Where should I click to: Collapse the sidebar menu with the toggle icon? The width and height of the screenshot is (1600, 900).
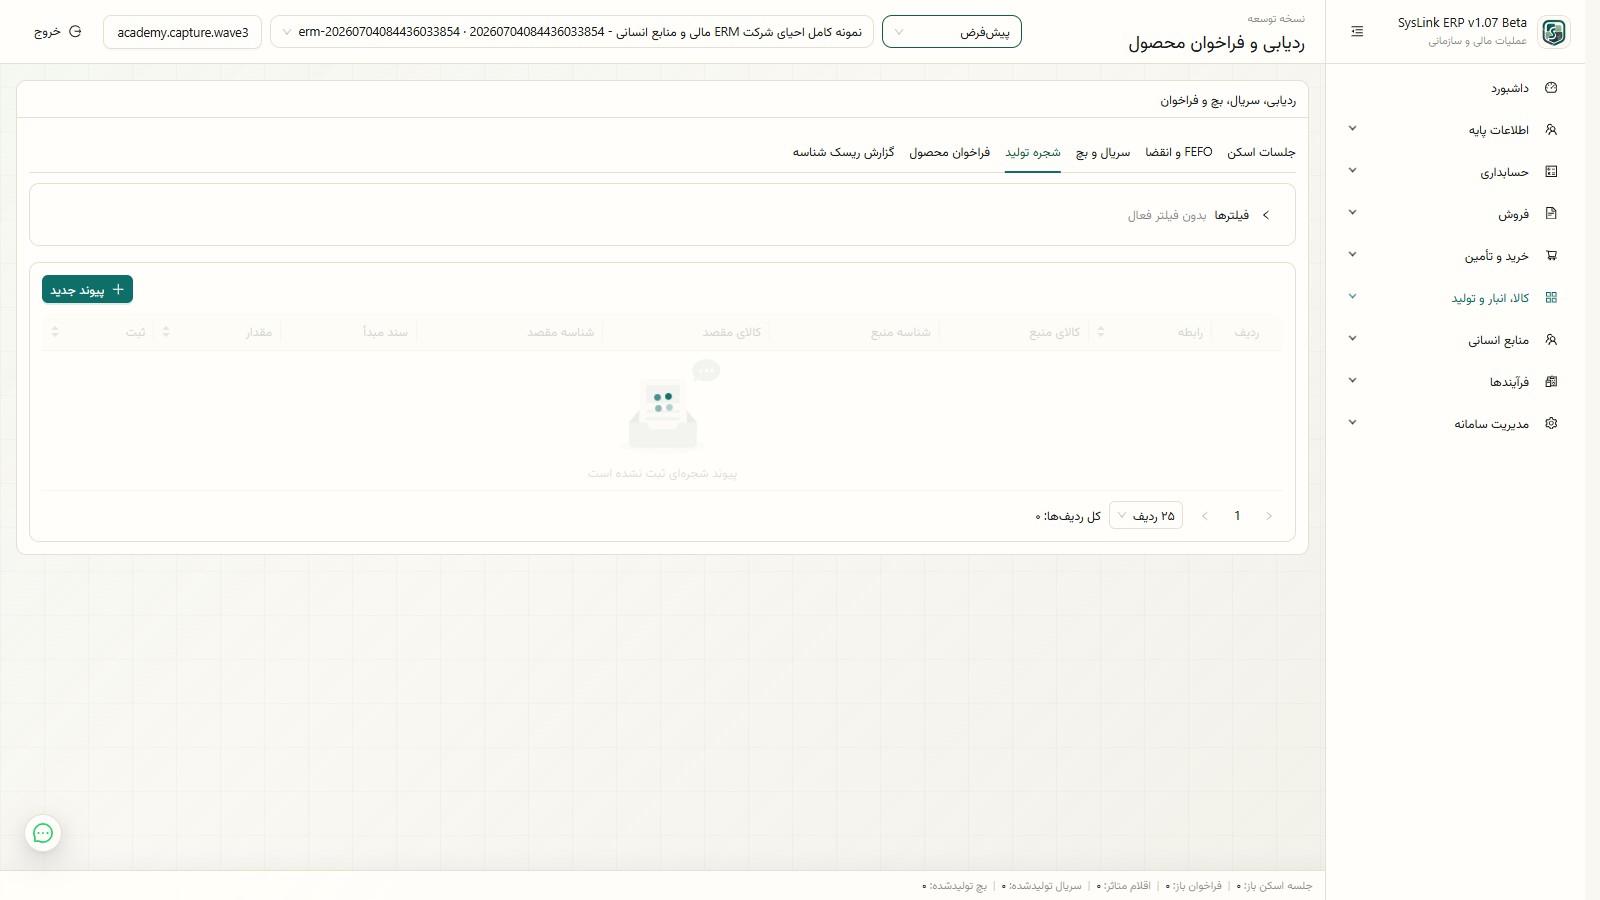1357,32
